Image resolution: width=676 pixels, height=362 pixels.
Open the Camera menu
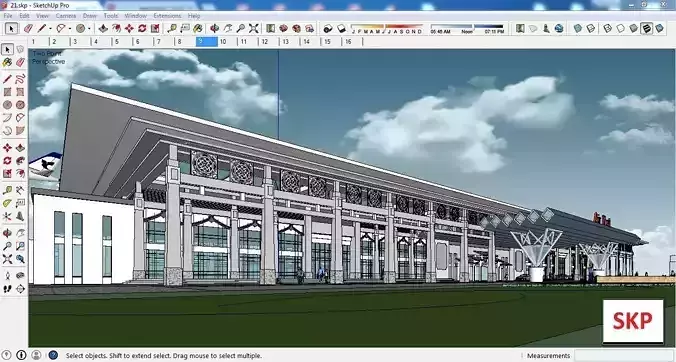tap(66, 16)
